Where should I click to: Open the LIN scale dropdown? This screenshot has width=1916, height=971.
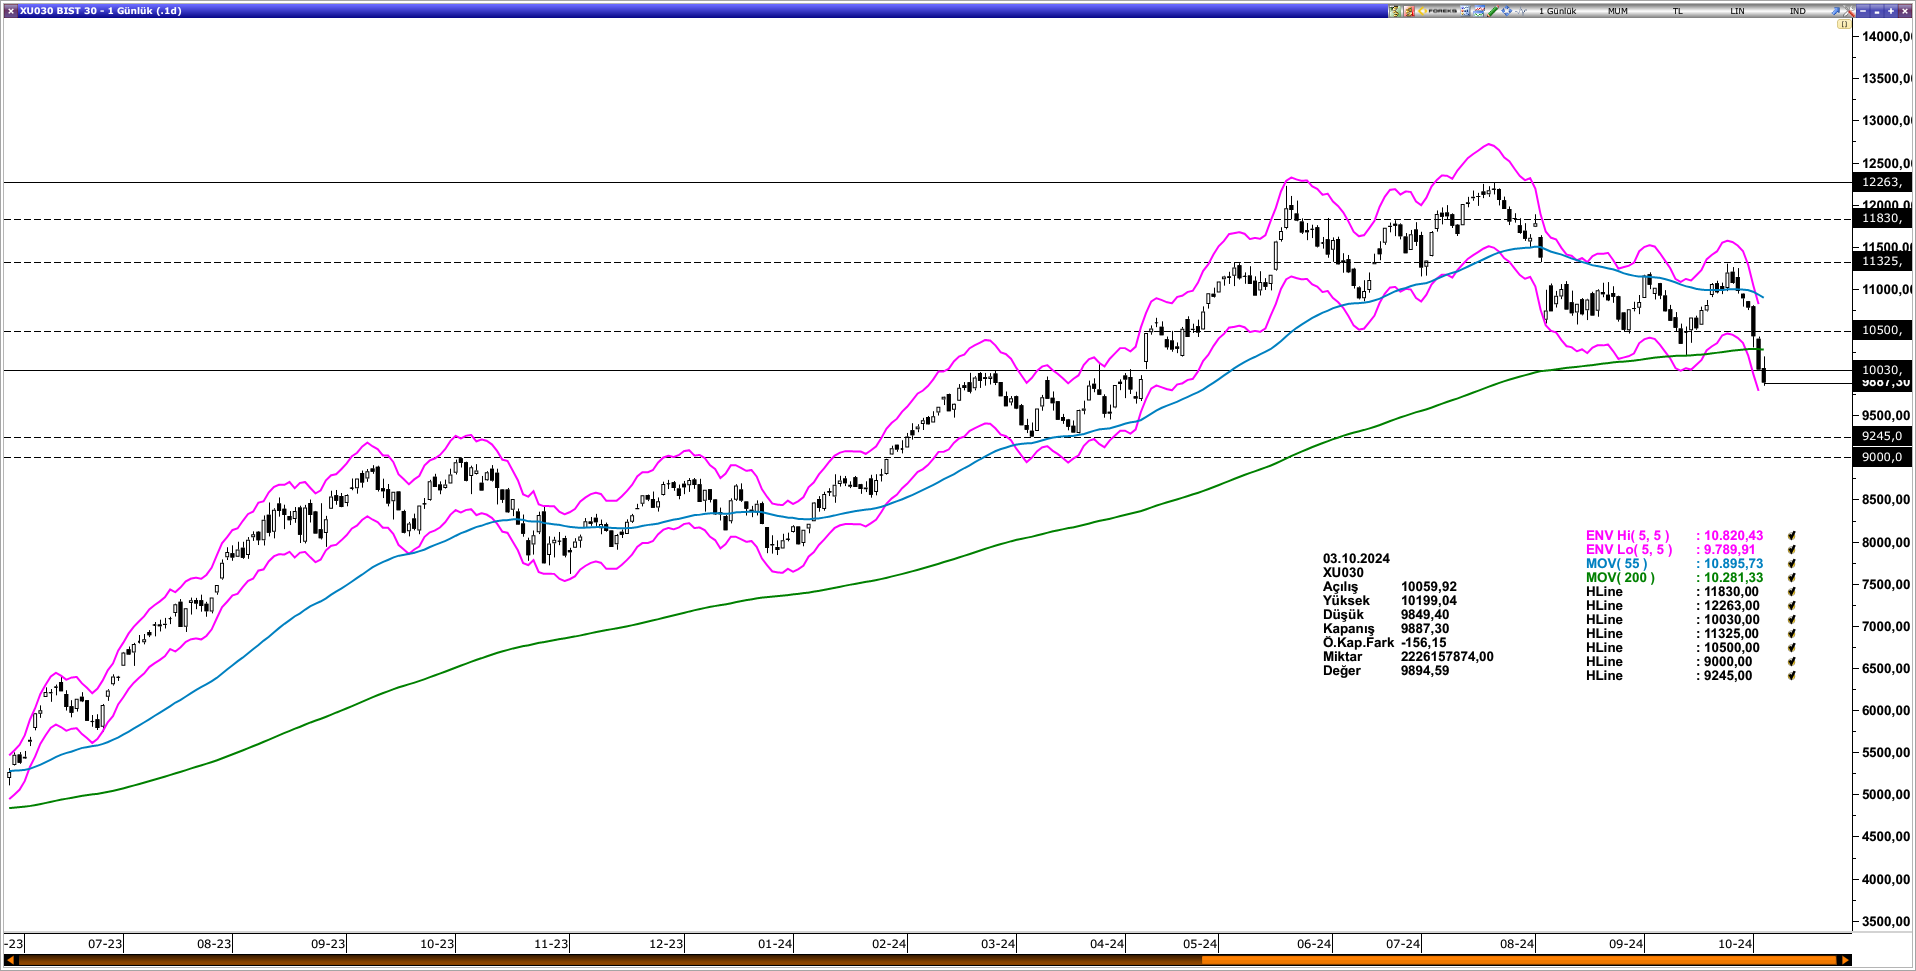(1738, 11)
